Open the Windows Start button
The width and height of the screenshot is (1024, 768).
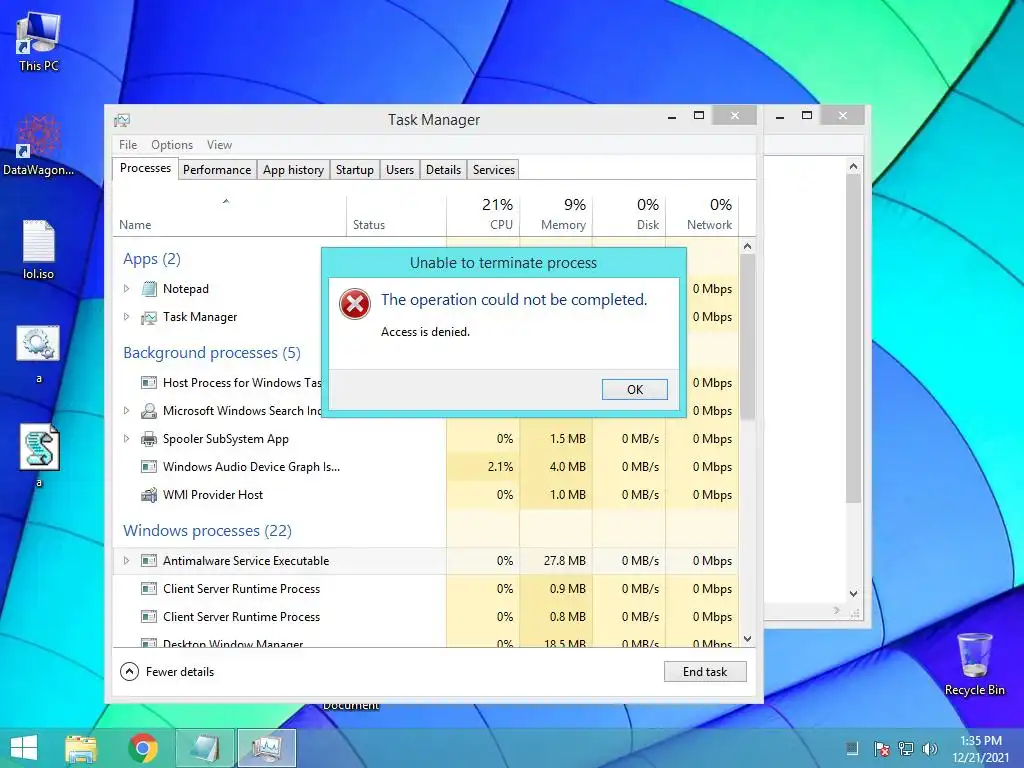tap(24, 748)
